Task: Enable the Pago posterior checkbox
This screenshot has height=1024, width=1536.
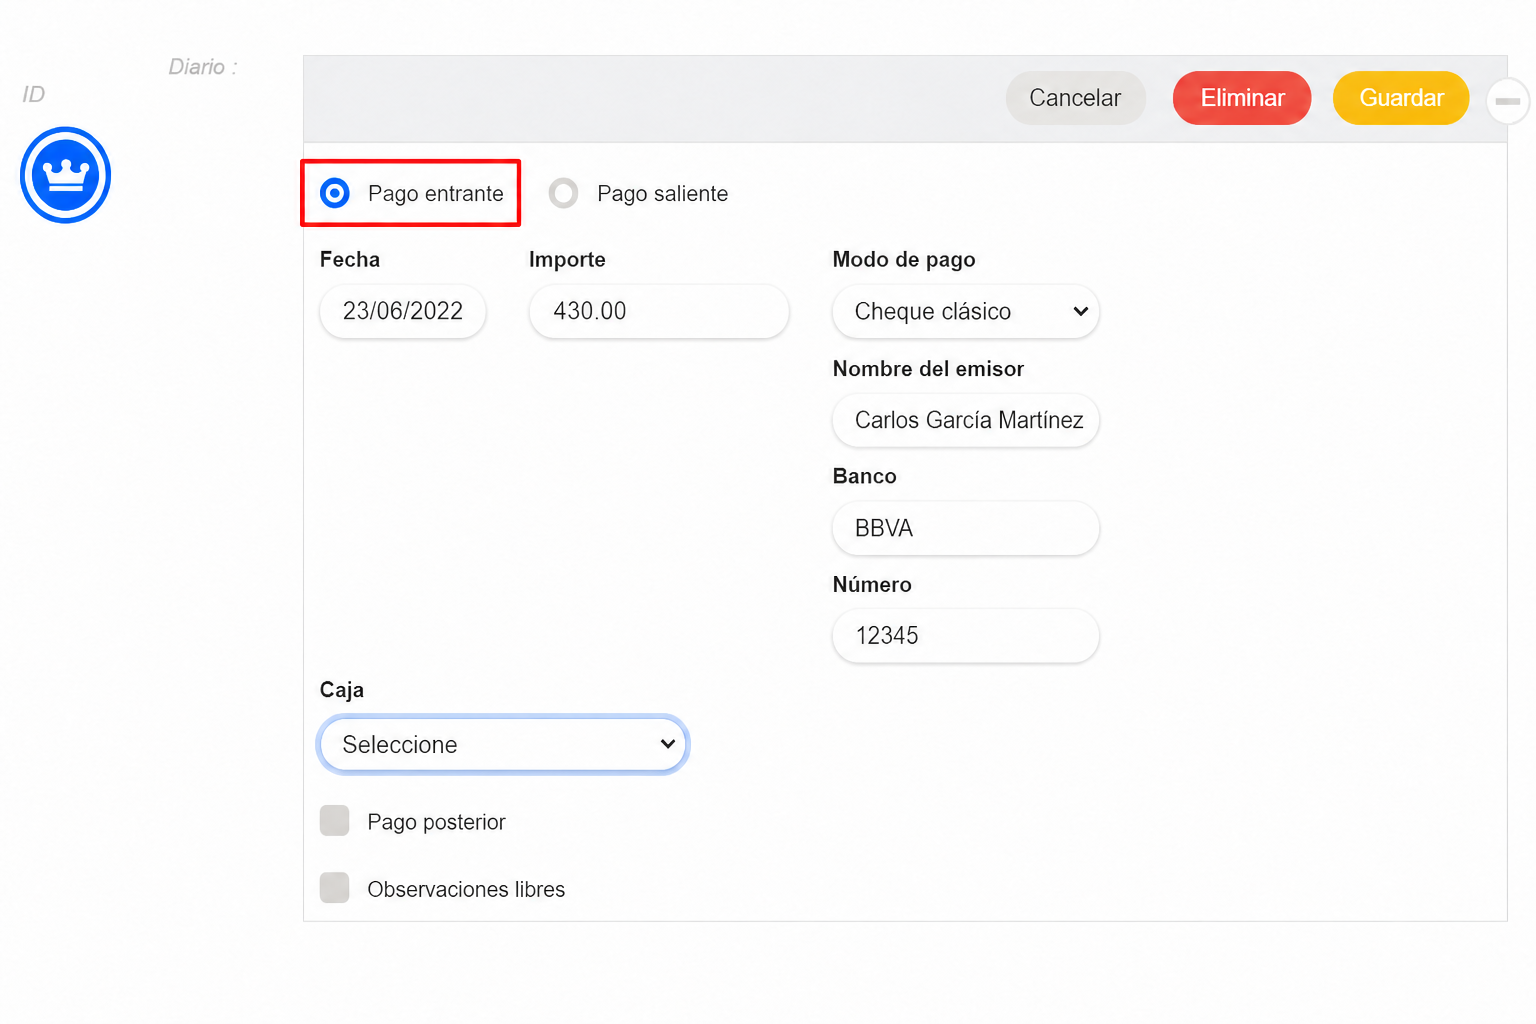Action: 335,821
